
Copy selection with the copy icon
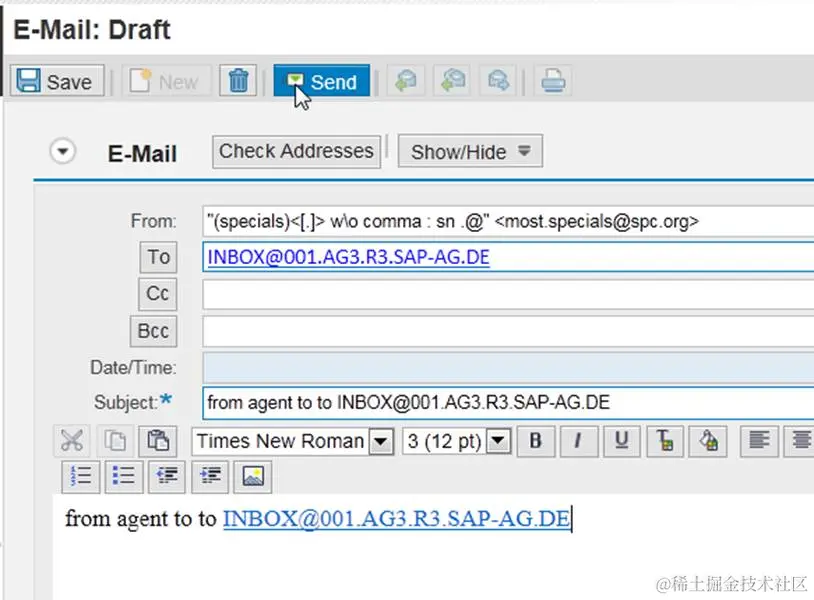pyautogui.click(x=115, y=441)
